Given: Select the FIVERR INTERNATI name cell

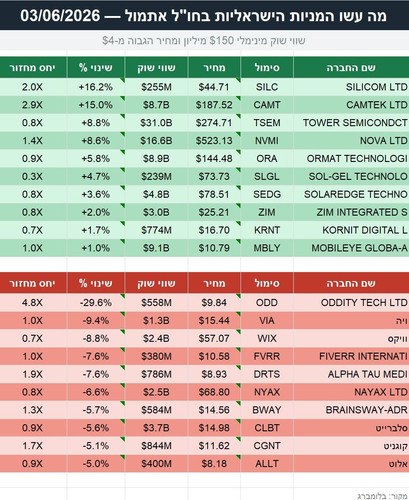Looking at the screenshot, I should [x=351, y=357].
